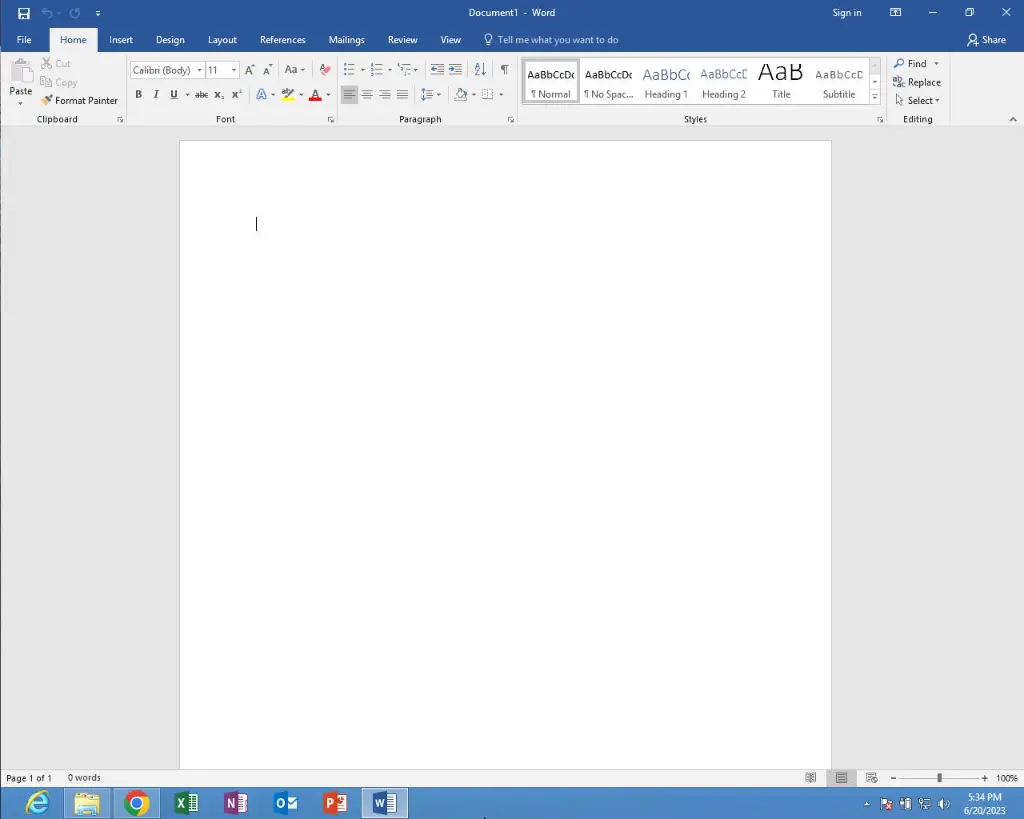Click Sign in link
This screenshot has height=819, width=1024.
tap(846, 13)
